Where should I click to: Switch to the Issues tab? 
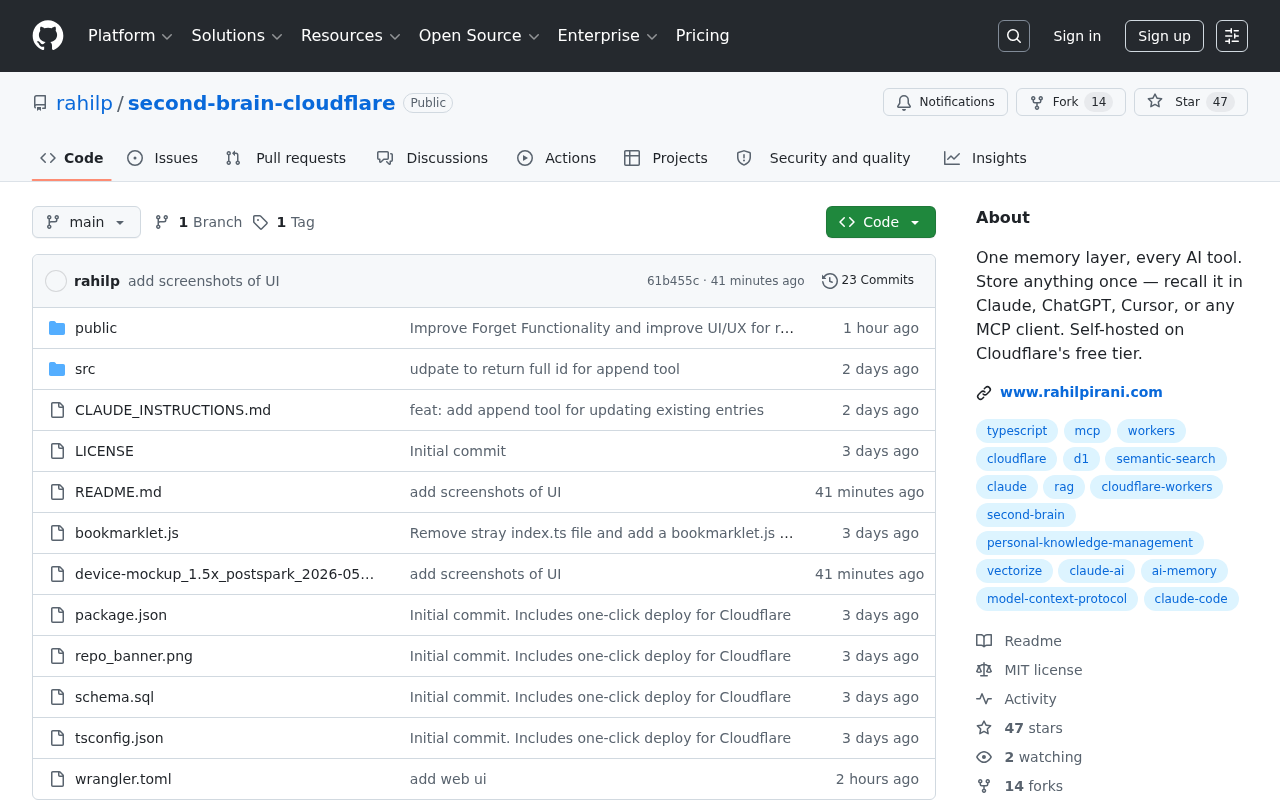coord(163,158)
